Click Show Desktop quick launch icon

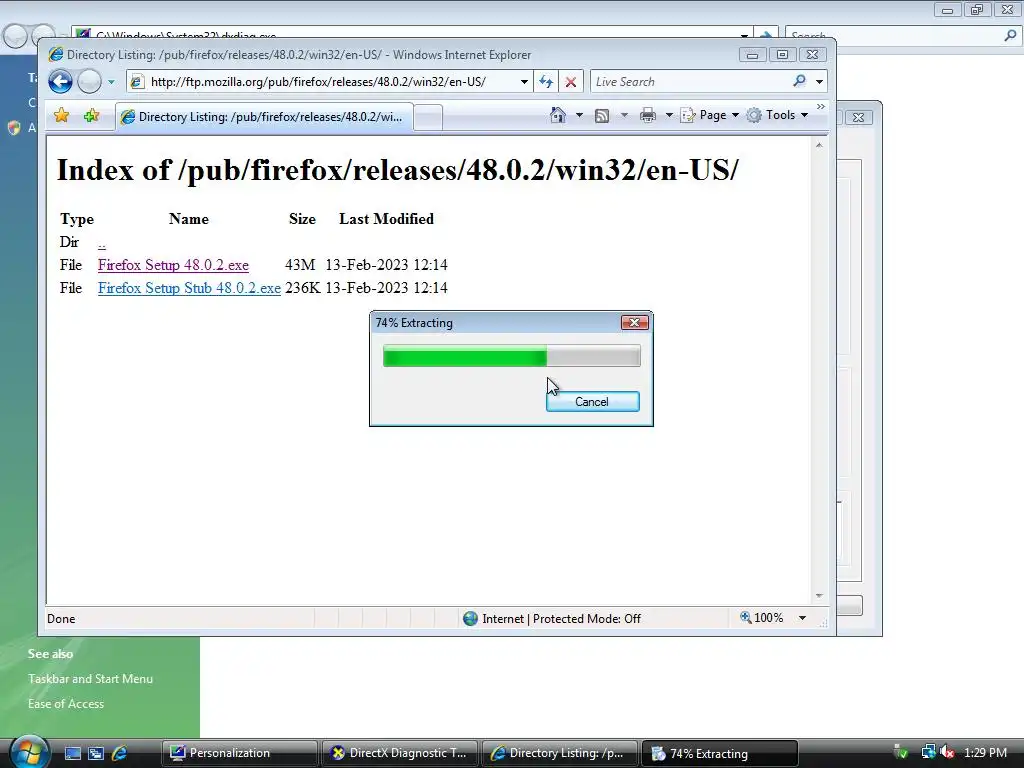click(x=72, y=753)
